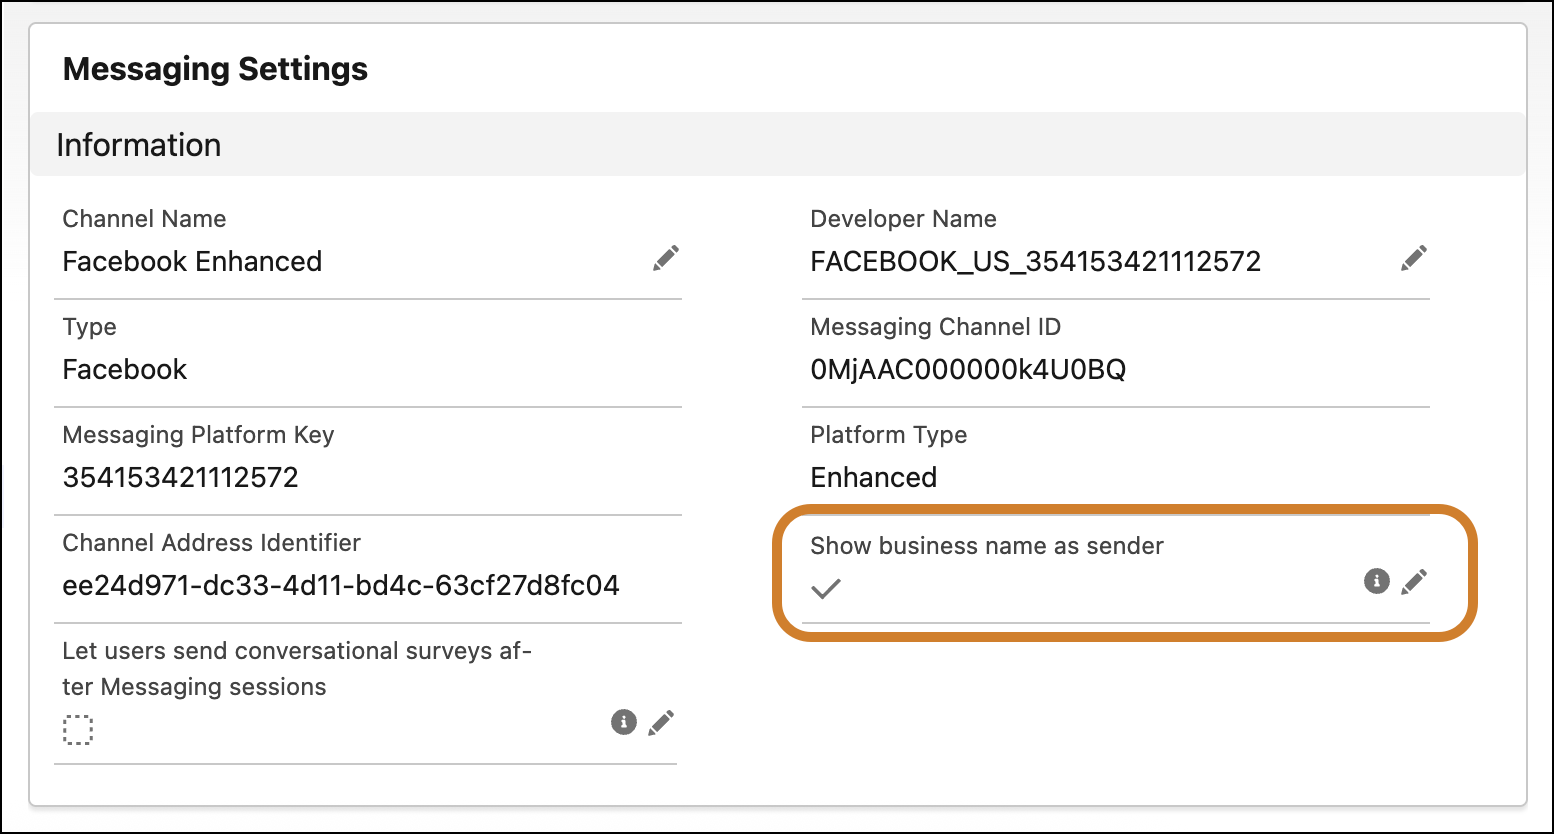Click the Channel Name label
The width and height of the screenshot is (1554, 834).
click(144, 219)
